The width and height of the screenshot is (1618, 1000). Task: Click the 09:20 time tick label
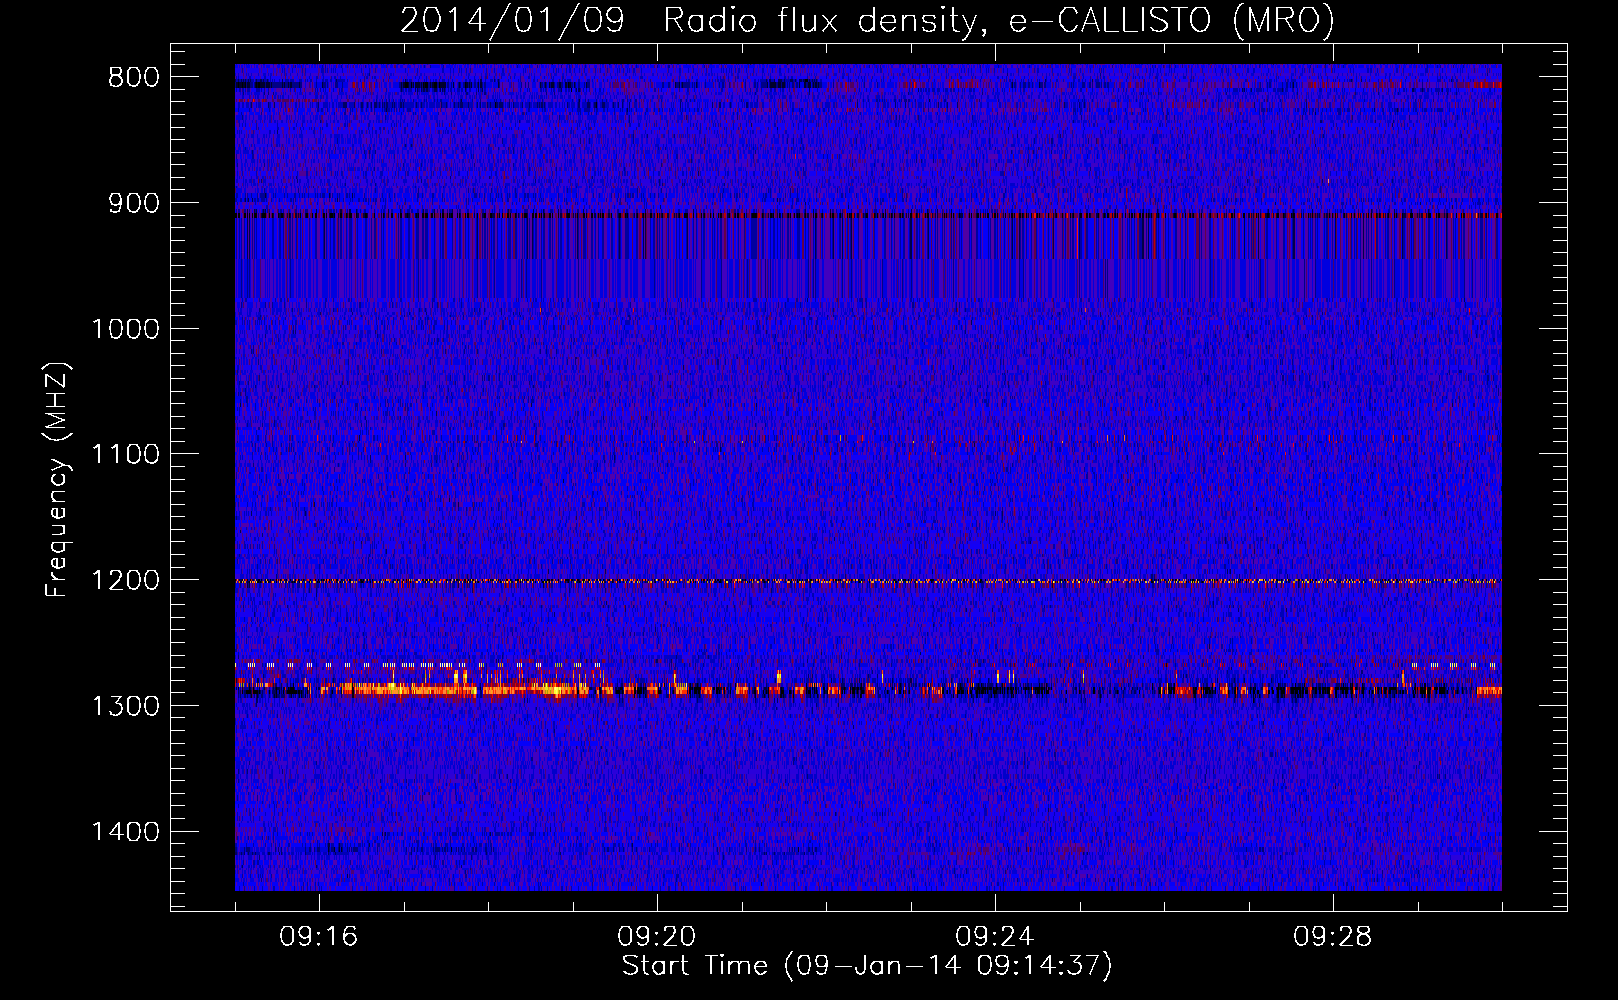(657, 937)
